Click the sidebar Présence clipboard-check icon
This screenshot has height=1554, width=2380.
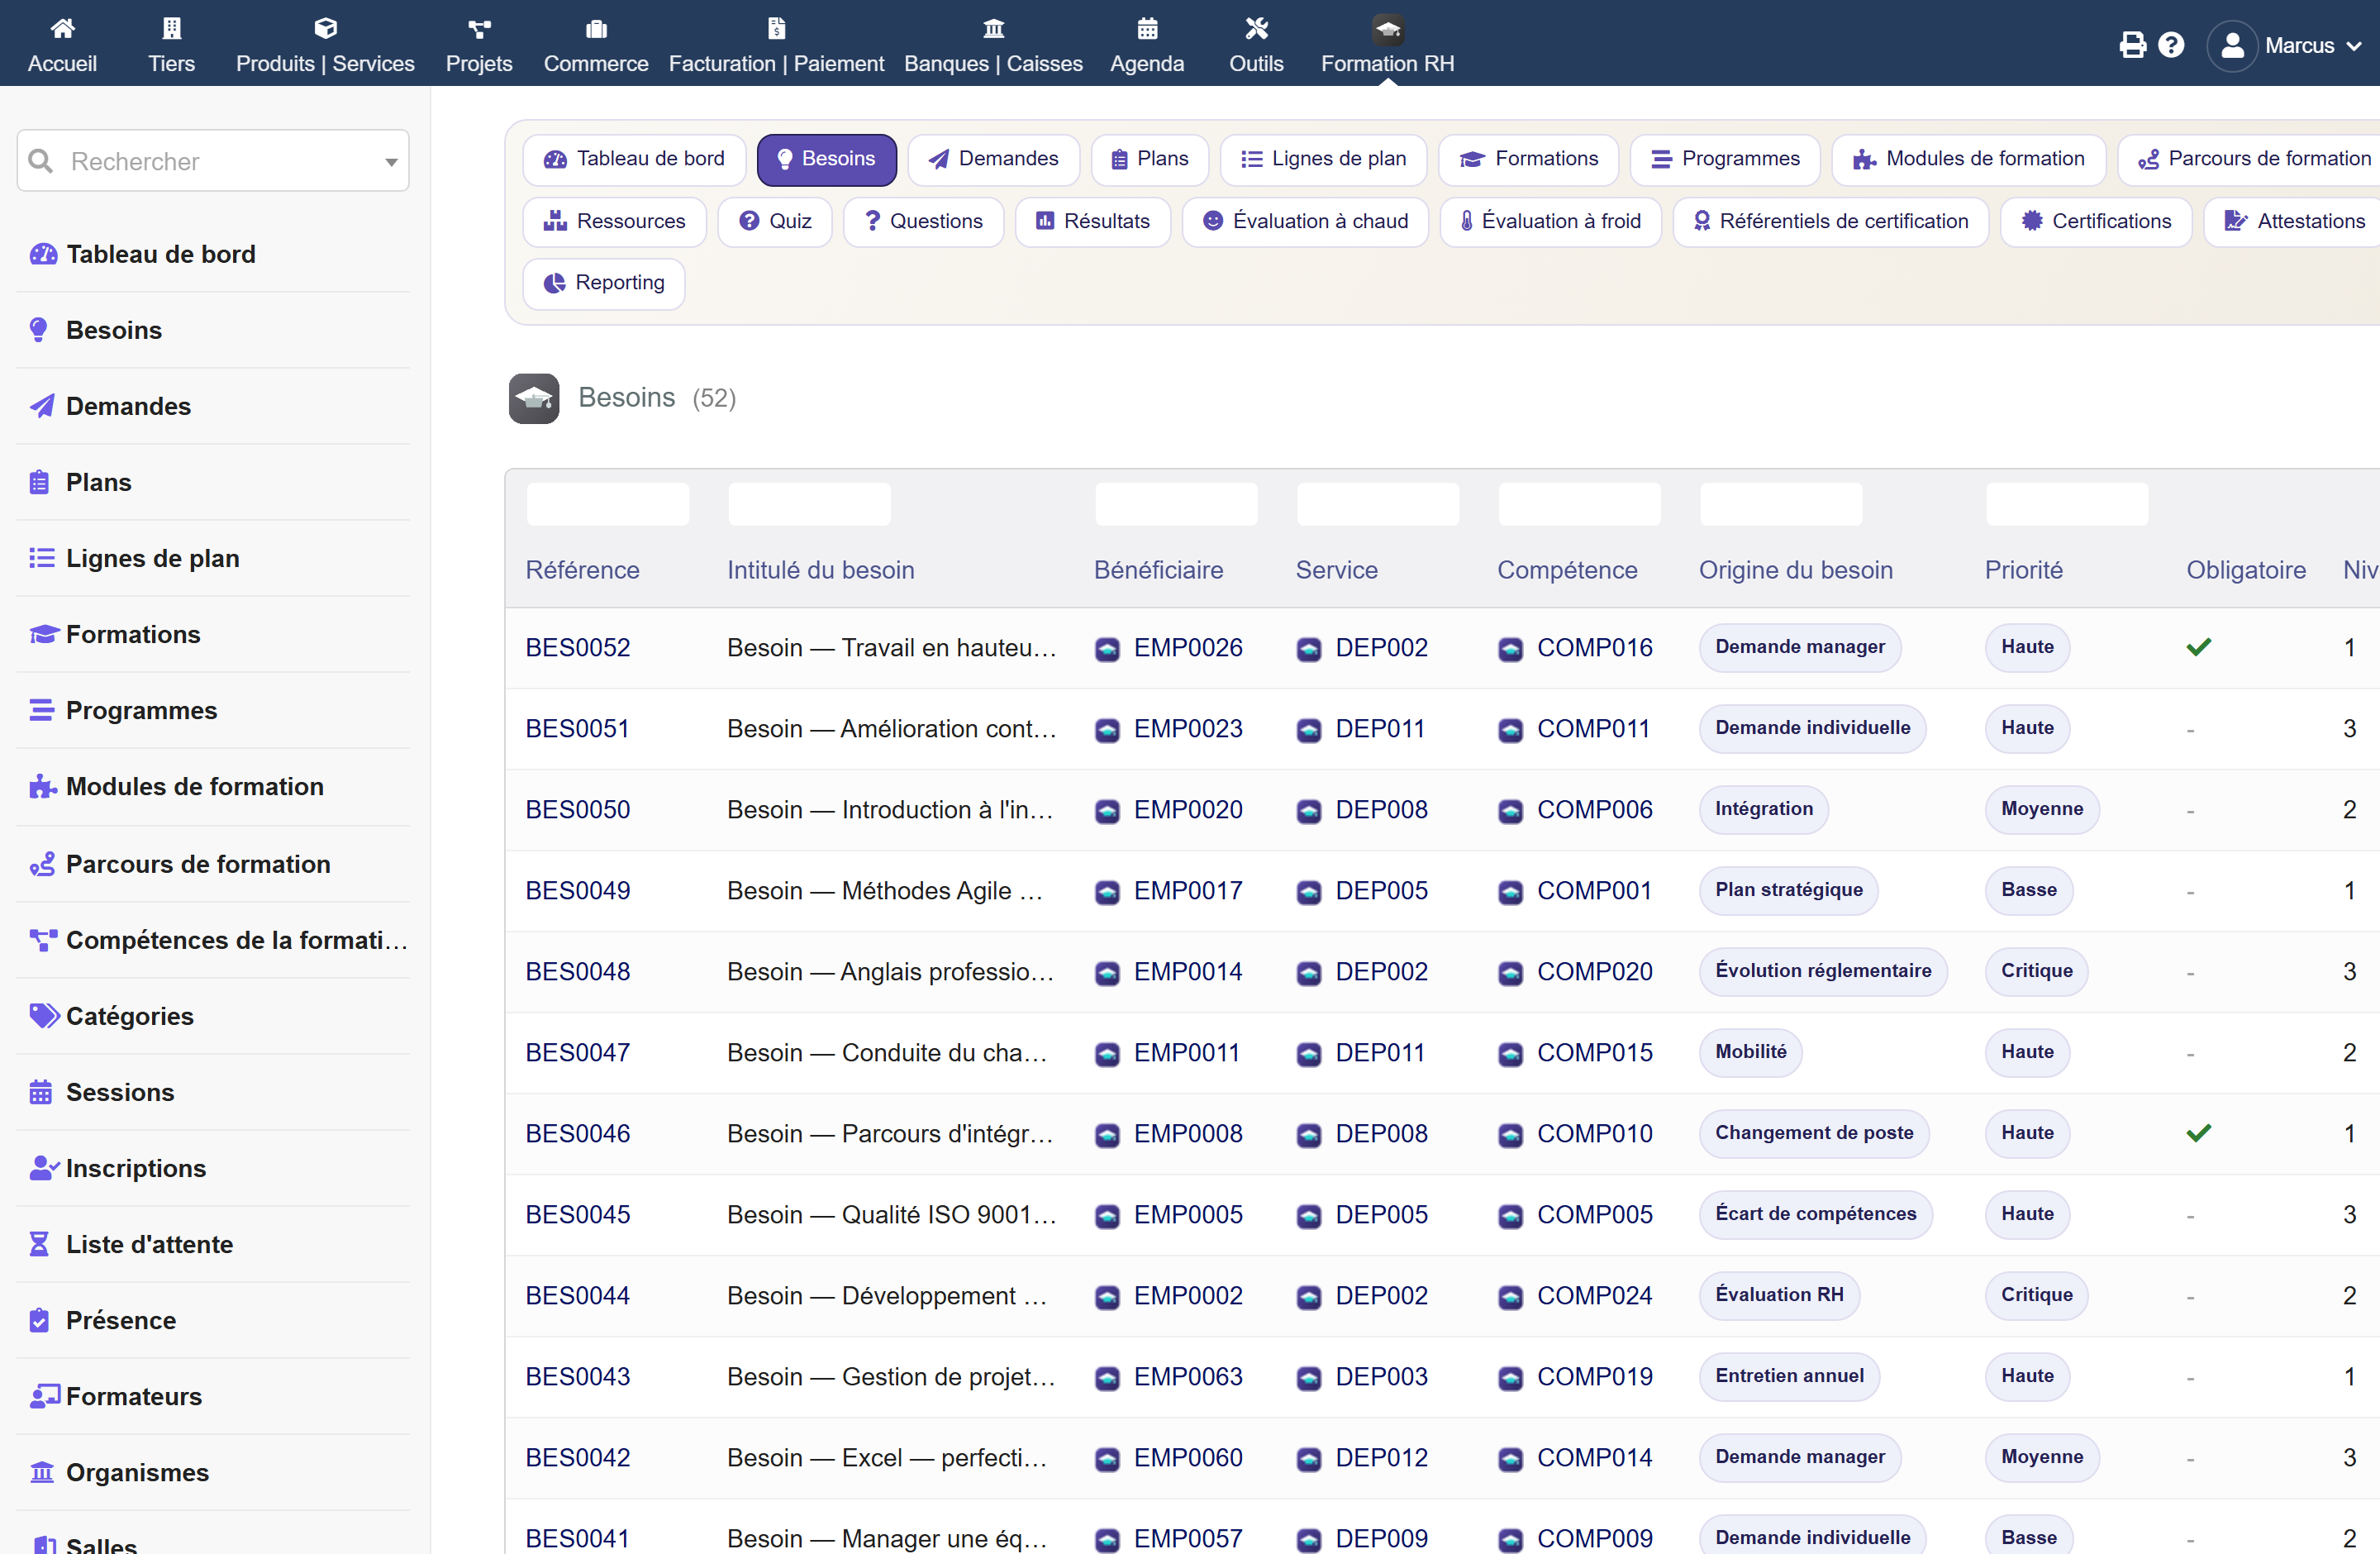click(x=39, y=1320)
